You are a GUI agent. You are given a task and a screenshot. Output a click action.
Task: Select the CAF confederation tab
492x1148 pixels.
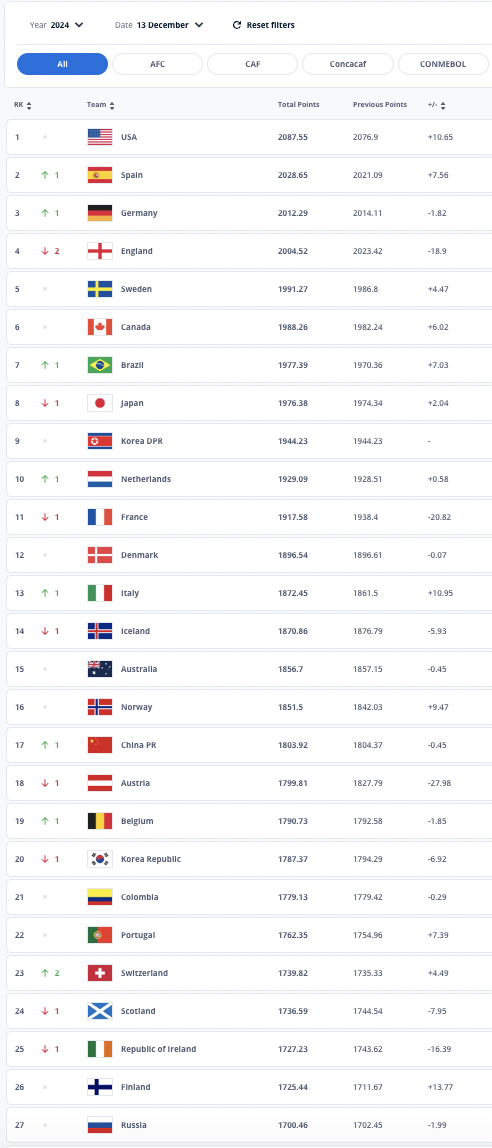tap(253, 64)
